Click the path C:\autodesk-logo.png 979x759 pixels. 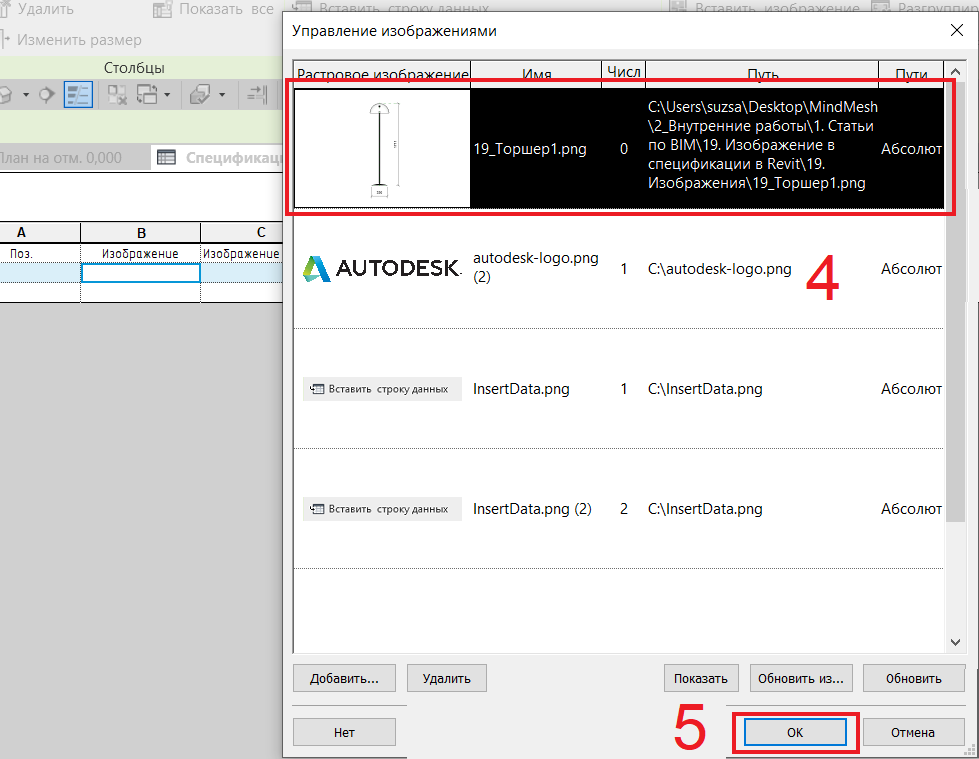(x=719, y=269)
